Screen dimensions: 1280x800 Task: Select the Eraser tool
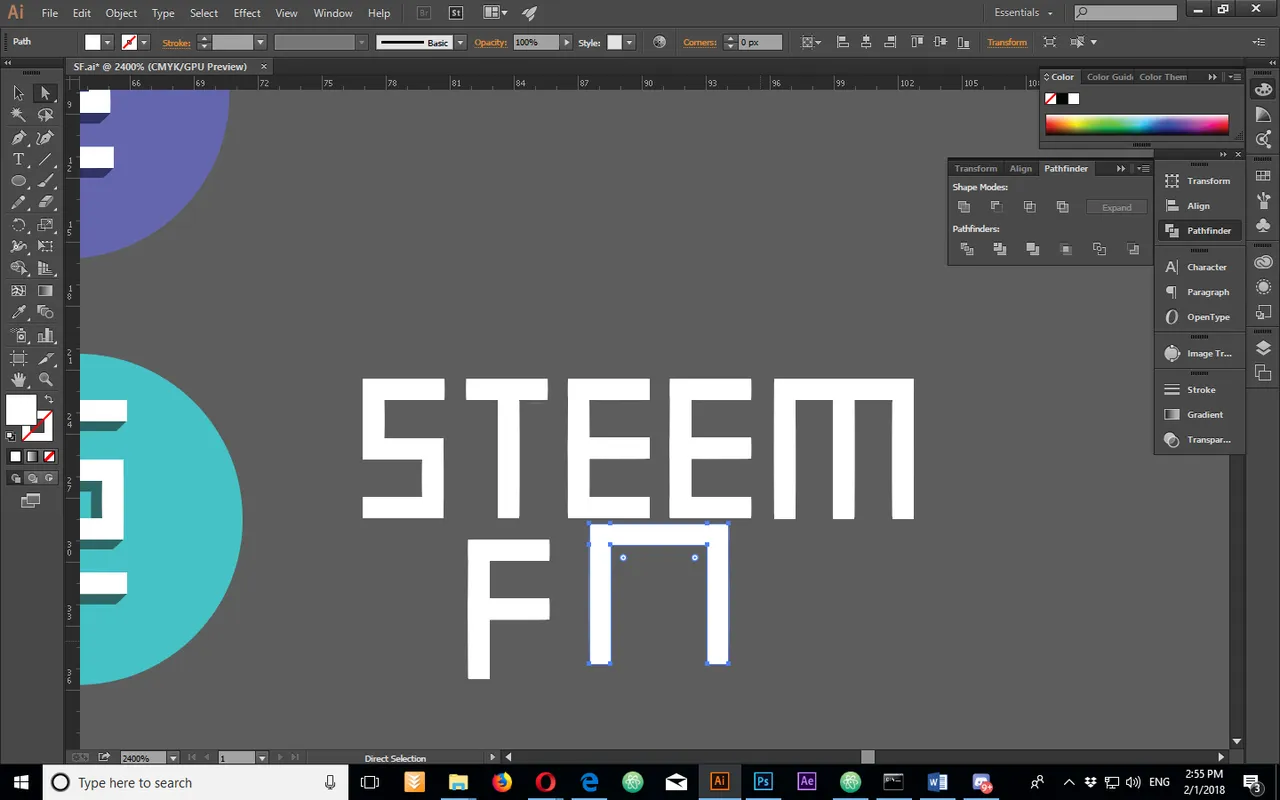click(x=45, y=203)
